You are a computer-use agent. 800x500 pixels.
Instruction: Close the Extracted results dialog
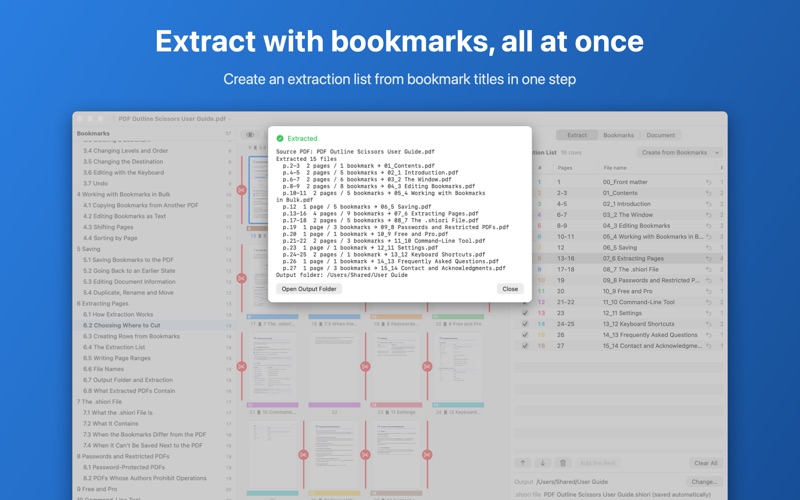click(x=510, y=289)
